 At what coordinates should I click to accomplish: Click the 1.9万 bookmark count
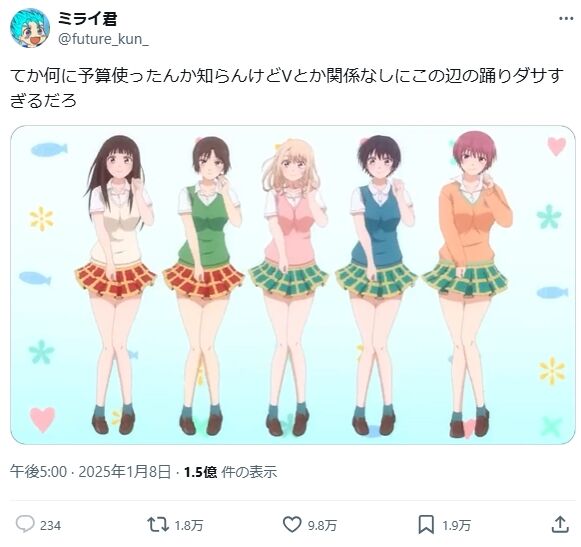456,526
